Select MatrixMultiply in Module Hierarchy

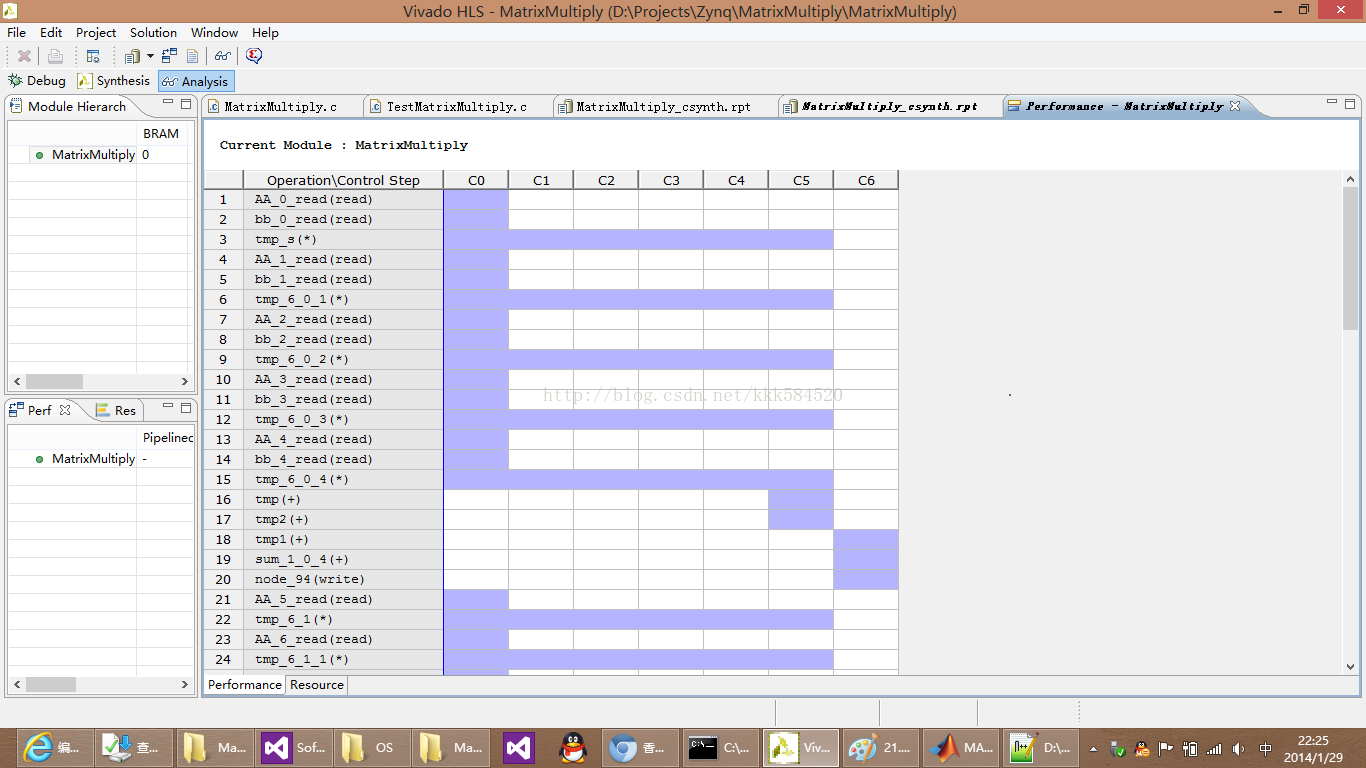[x=93, y=155]
